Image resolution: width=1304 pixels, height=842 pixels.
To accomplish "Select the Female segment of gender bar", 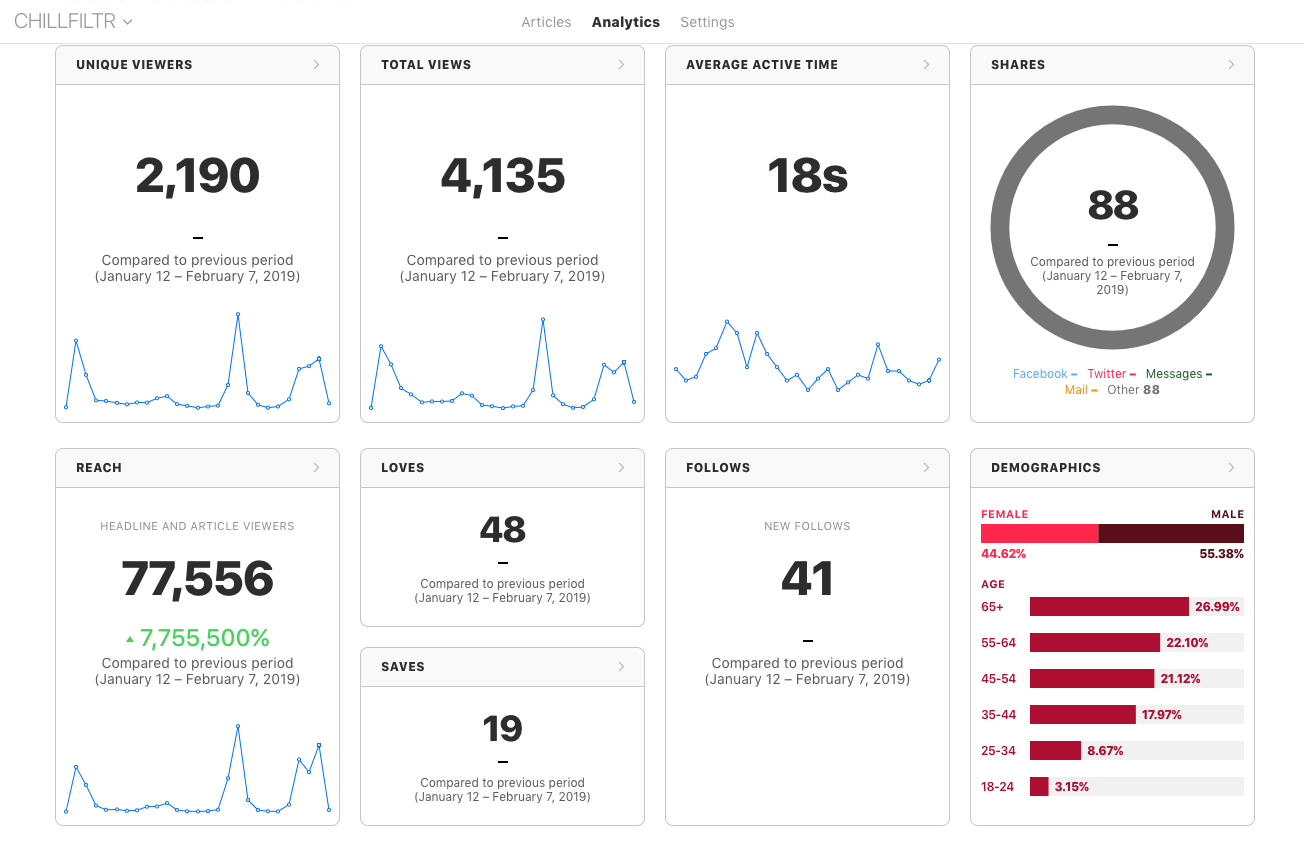I will tap(1039, 534).
